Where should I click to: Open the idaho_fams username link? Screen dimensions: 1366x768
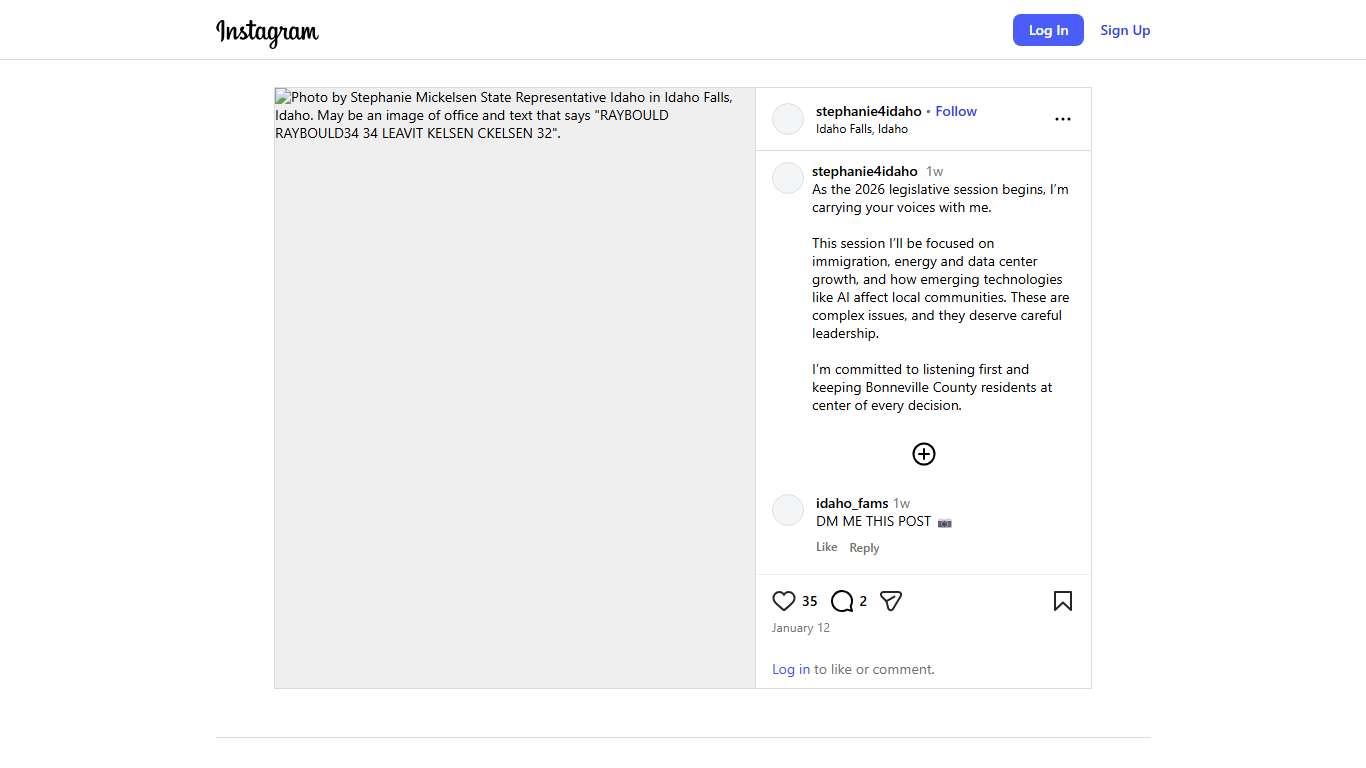pos(852,503)
